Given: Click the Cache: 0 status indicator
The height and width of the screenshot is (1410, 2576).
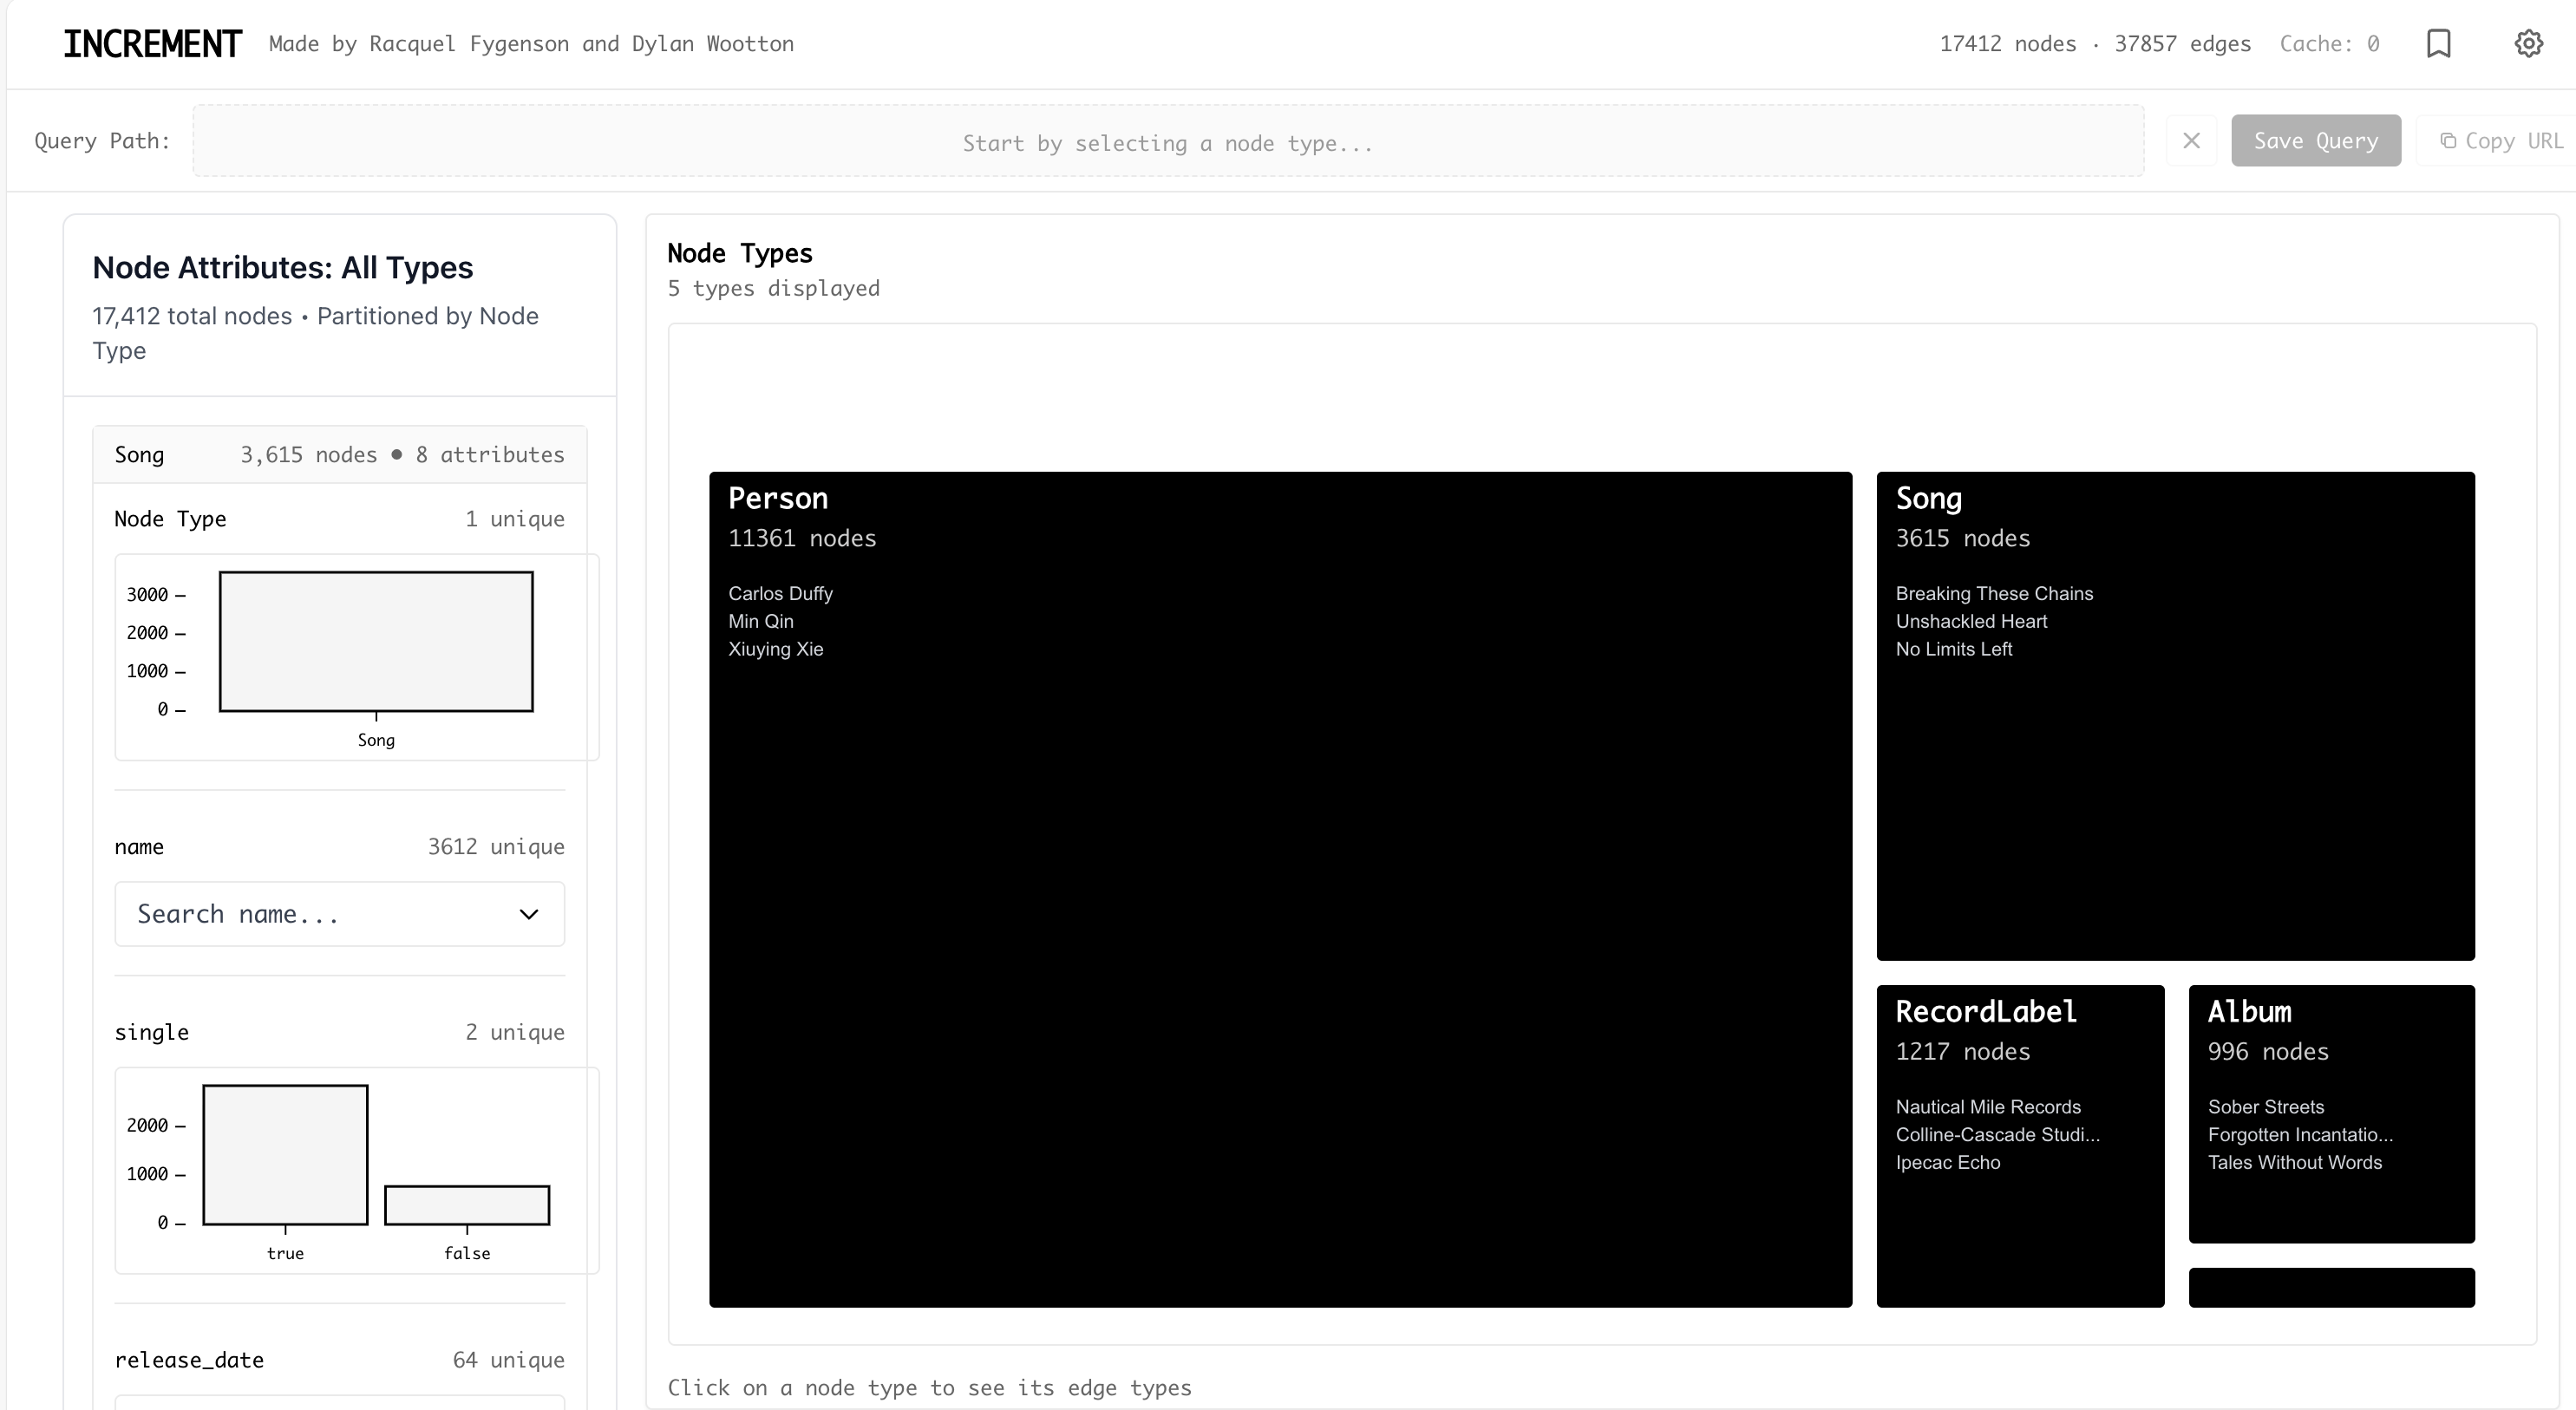Looking at the screenshot, I should click(x=2330, y=43).
